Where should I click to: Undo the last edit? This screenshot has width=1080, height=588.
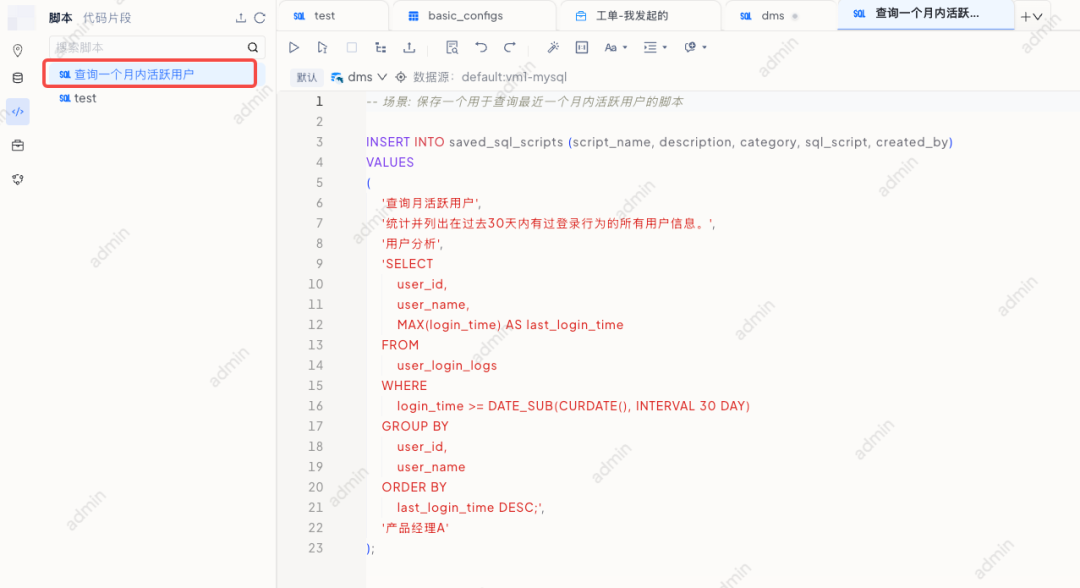[x=481, y=48]
